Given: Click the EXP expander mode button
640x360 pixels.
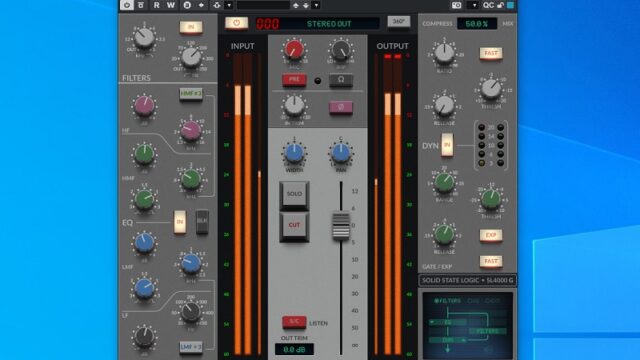Looking at the screenshot, I should [491, 236].
